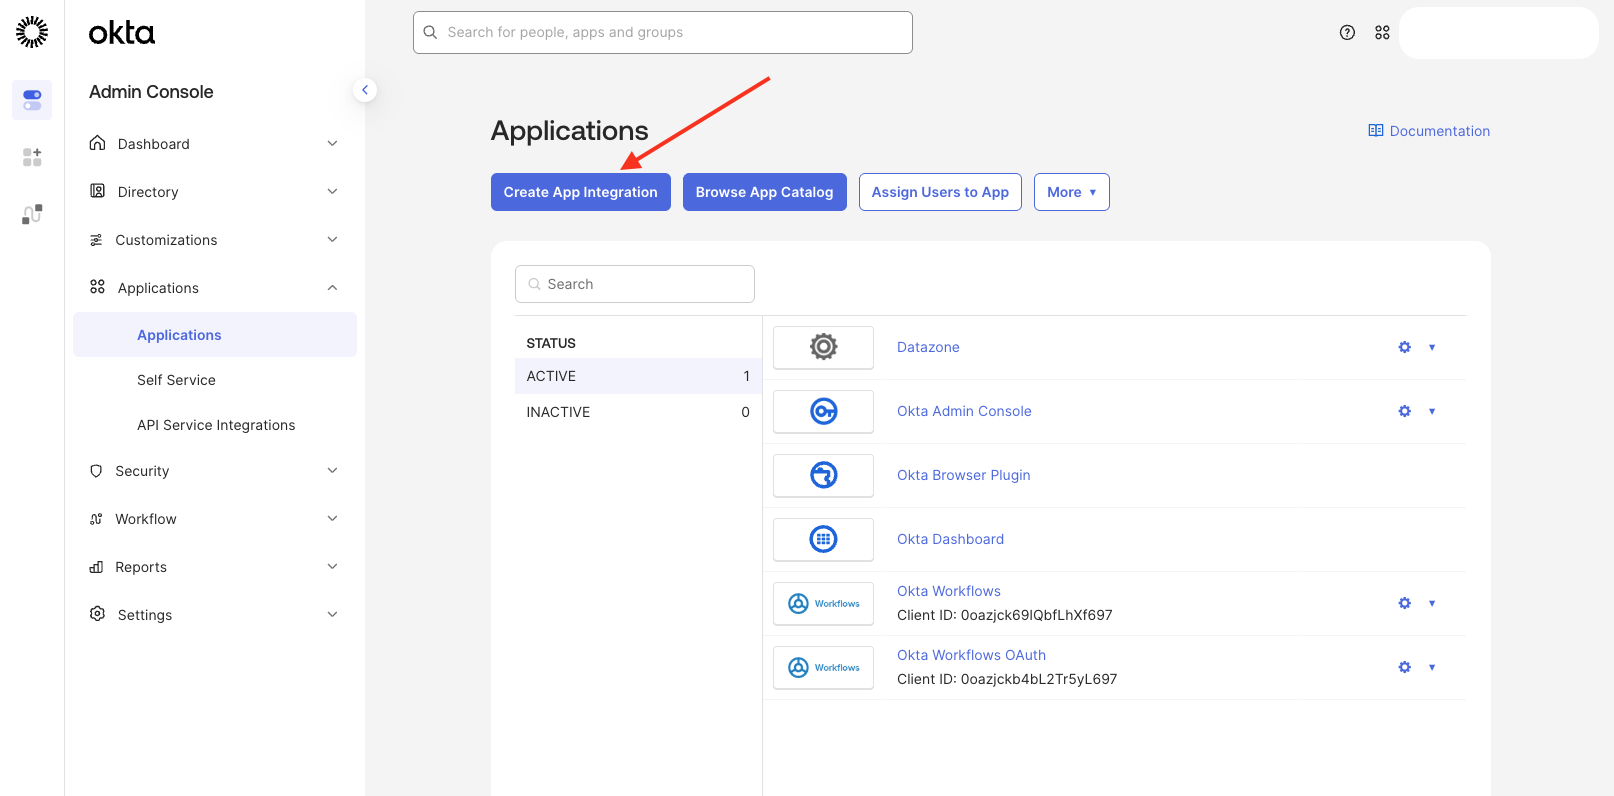This screenshot has height=796, width=1614.
Task: Open settings gear for Okta Workflows
Action: click(x=1404, y=603)
